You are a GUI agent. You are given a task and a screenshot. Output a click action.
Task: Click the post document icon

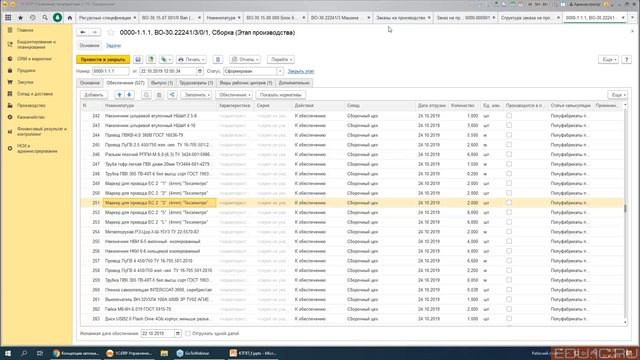tap(151, 60)
